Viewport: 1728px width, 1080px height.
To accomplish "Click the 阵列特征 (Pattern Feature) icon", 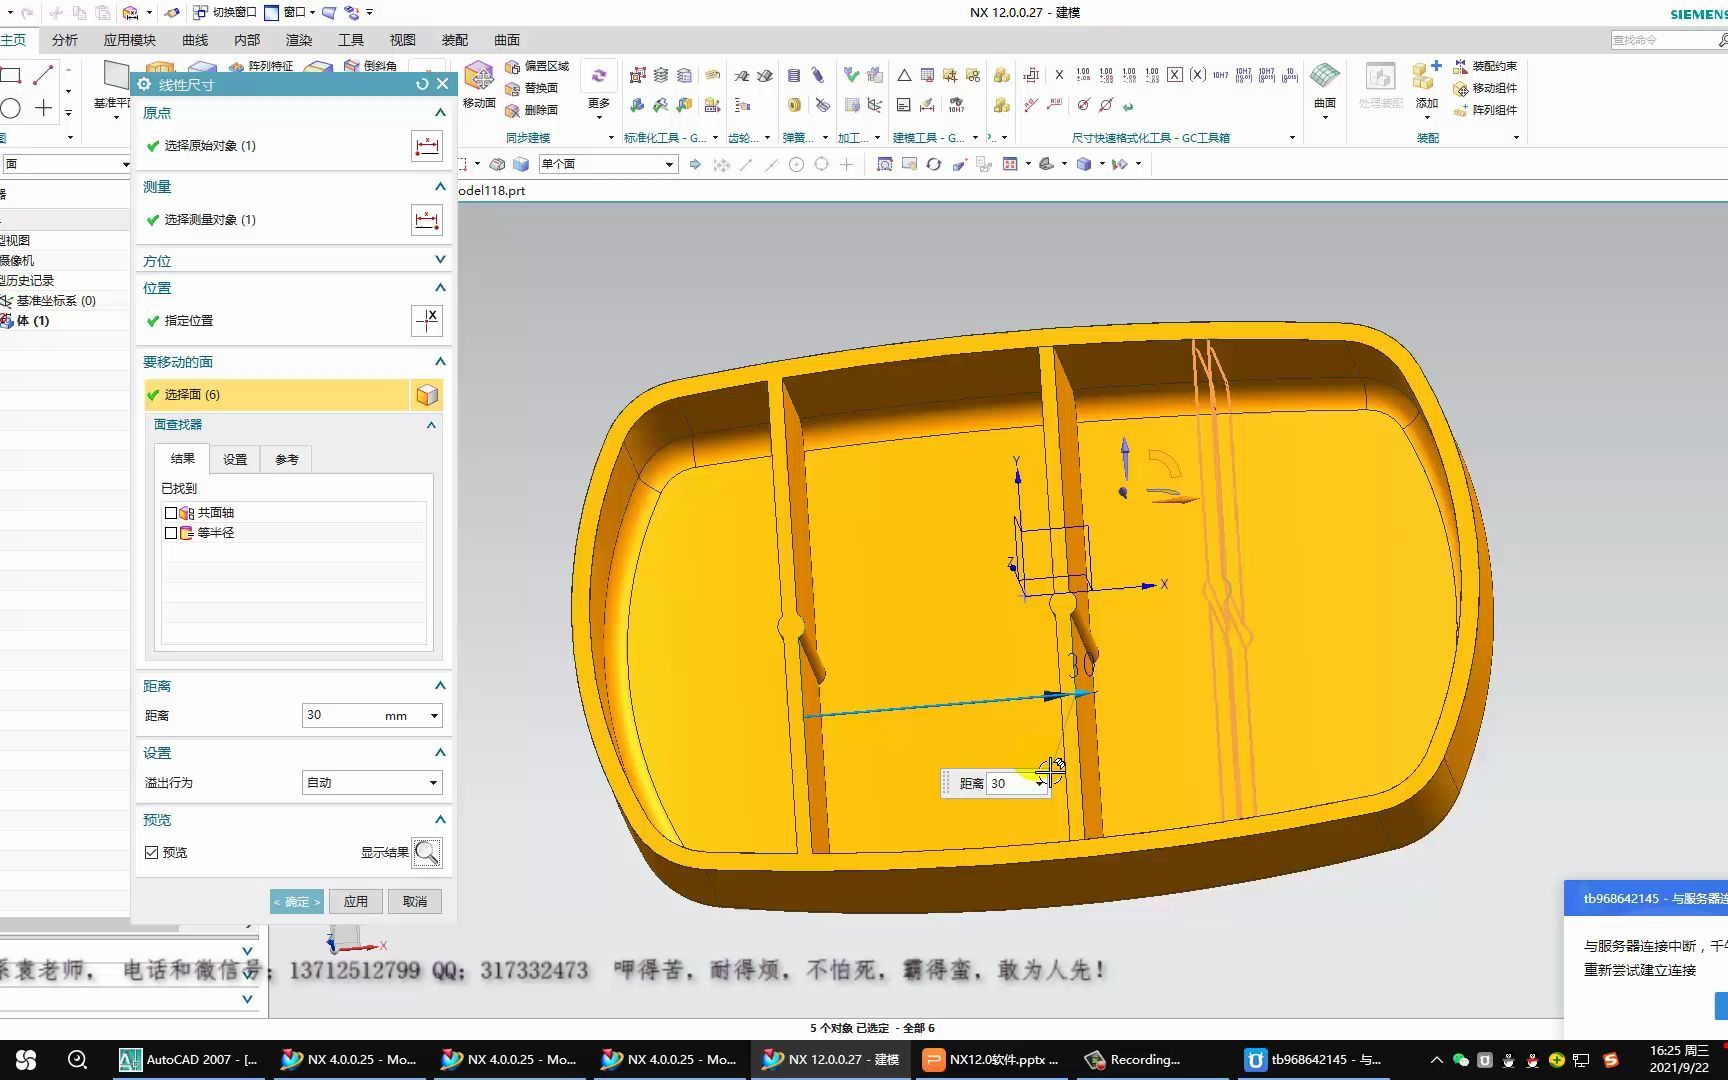I will click(x=237, y=66).
